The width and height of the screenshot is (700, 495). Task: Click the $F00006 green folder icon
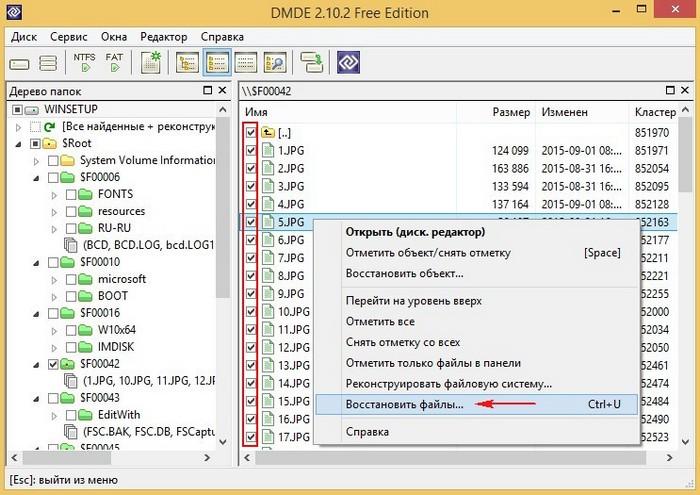pos(67,178)
